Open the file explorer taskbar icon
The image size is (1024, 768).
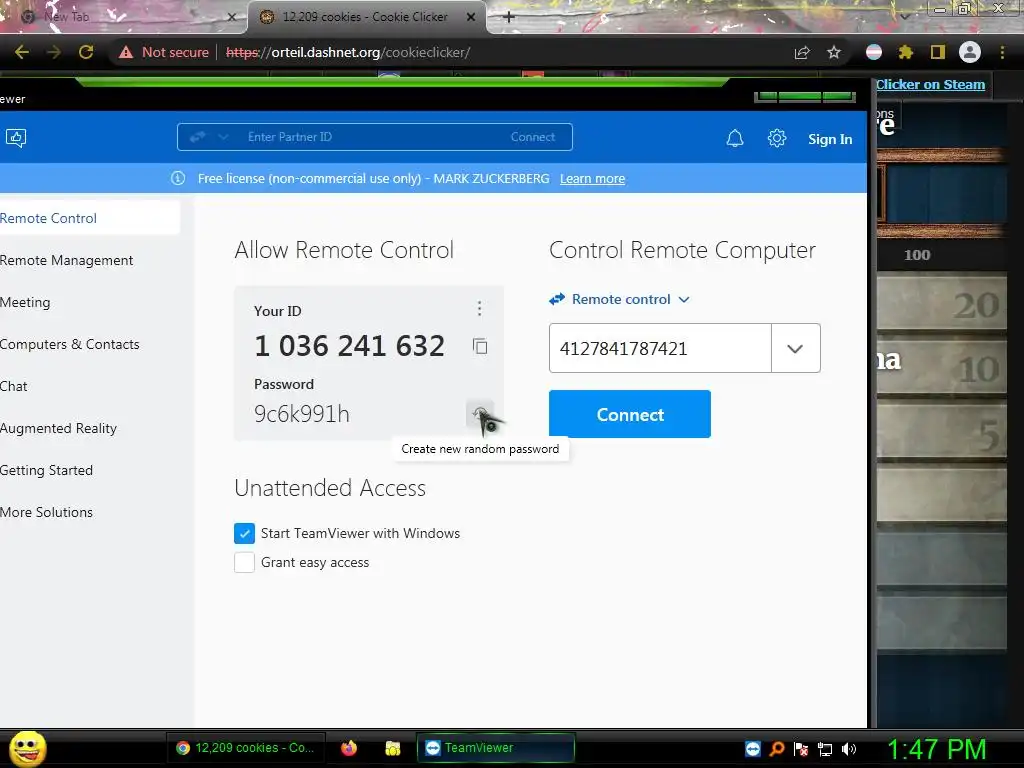[x=392, y=748]
